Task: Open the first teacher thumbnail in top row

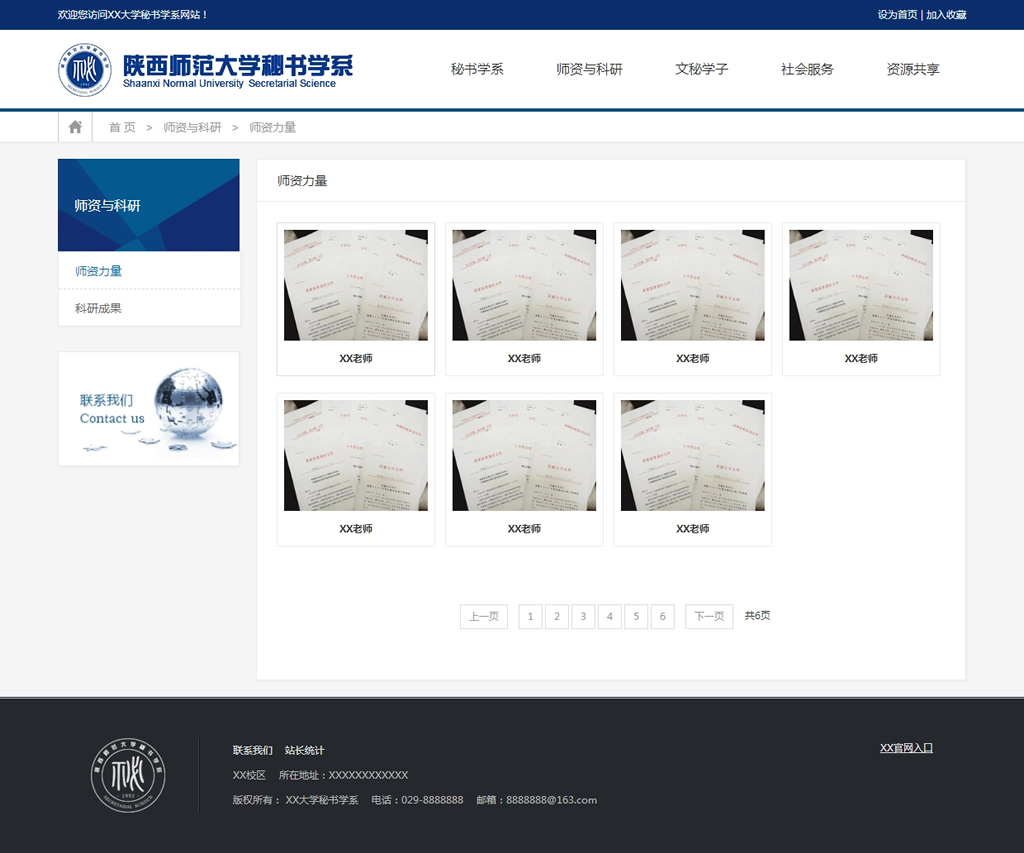Action: (356, 286)
